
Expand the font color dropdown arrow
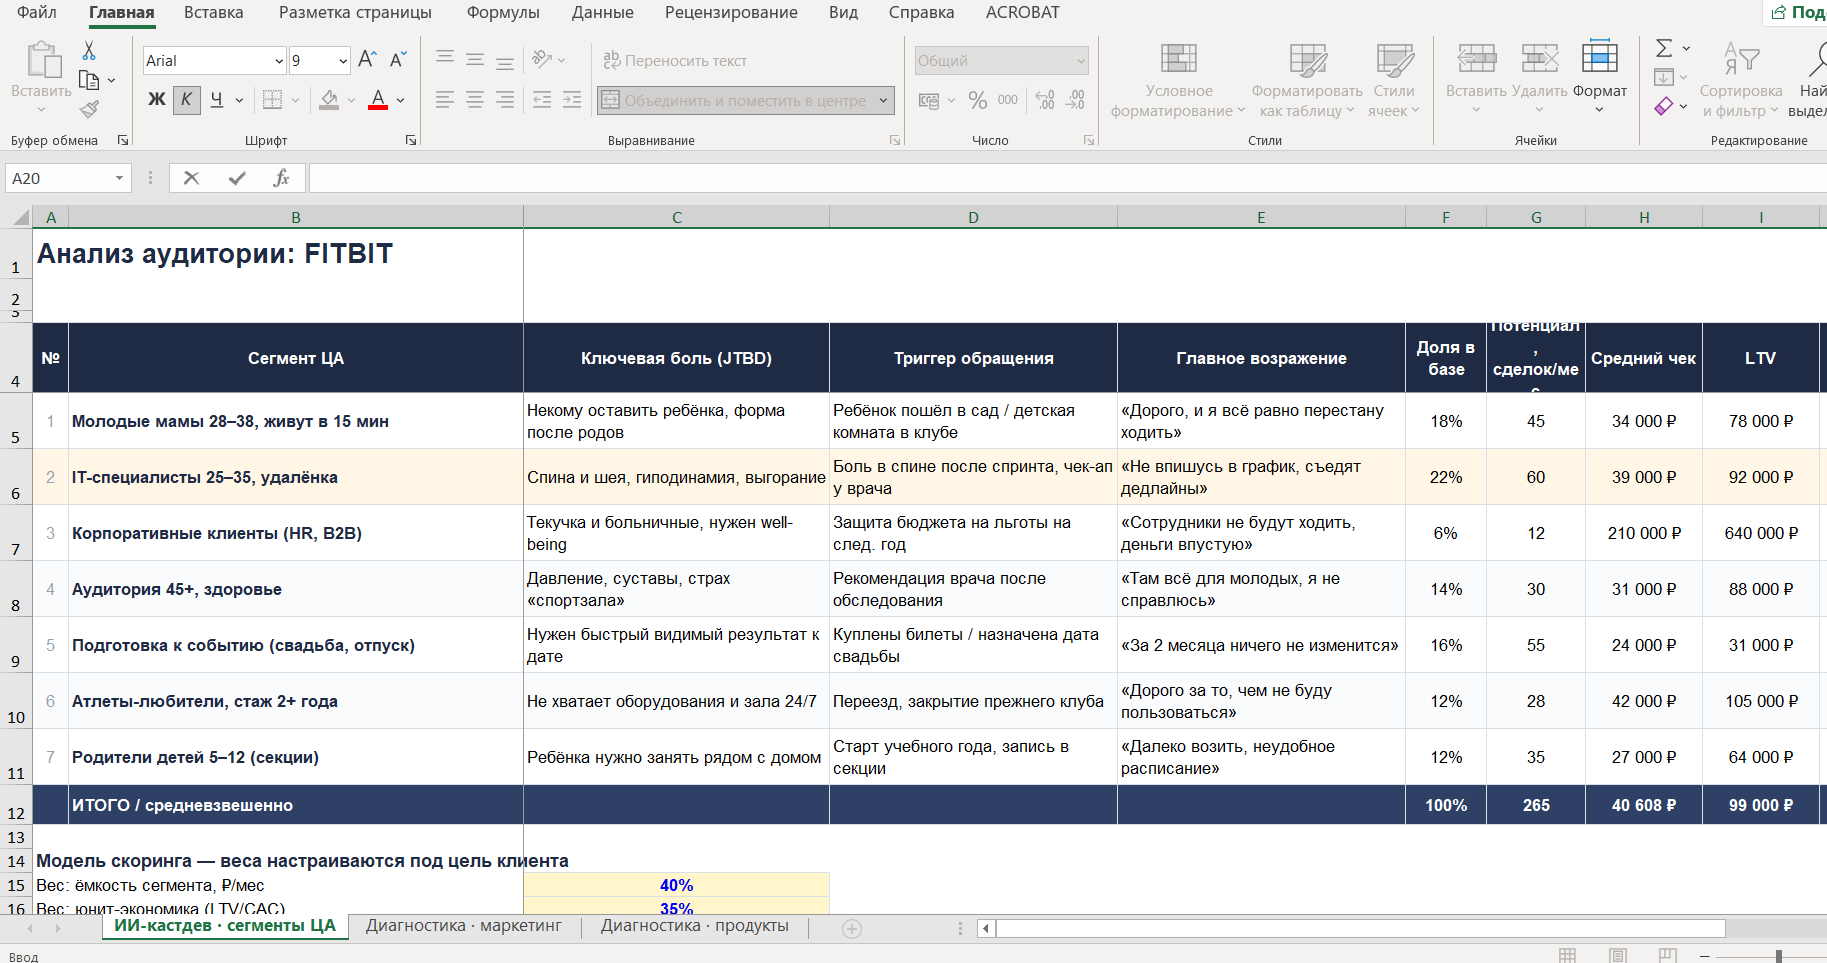pyautogui.click(x=401, y=100)
